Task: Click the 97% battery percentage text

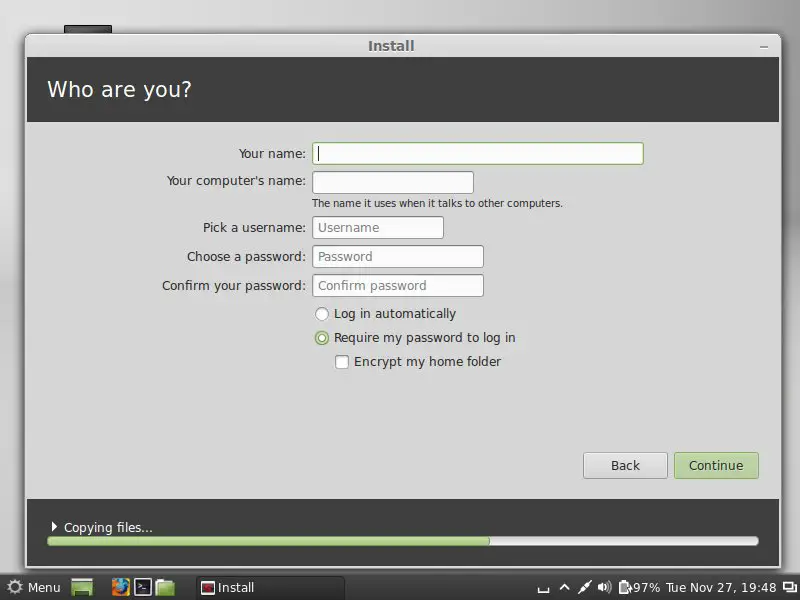Action: click(646, 588)
